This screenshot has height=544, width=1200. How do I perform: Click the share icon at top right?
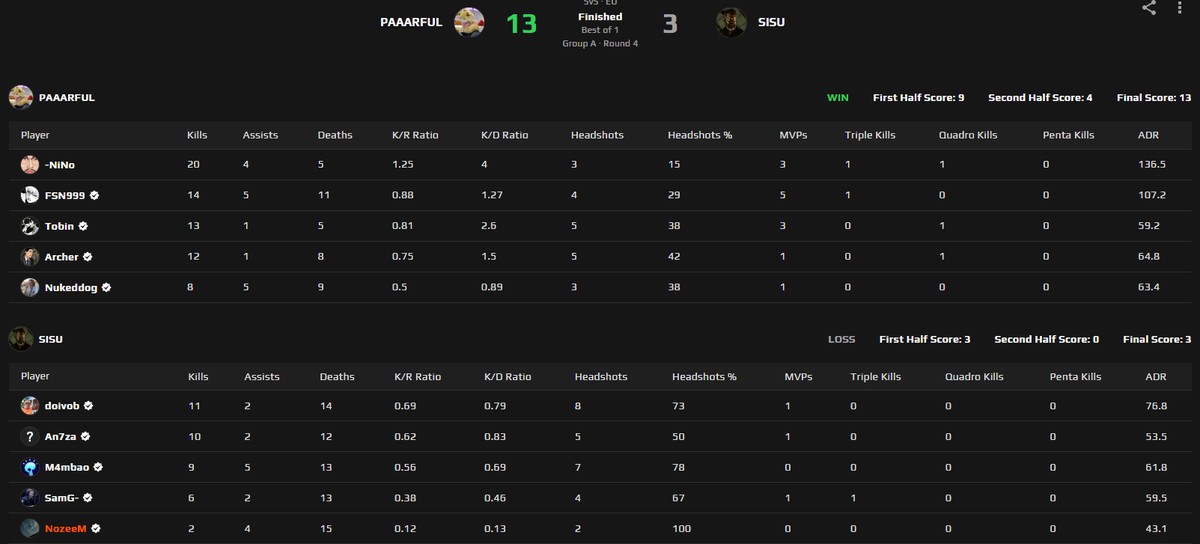[x=1149, y=8]
